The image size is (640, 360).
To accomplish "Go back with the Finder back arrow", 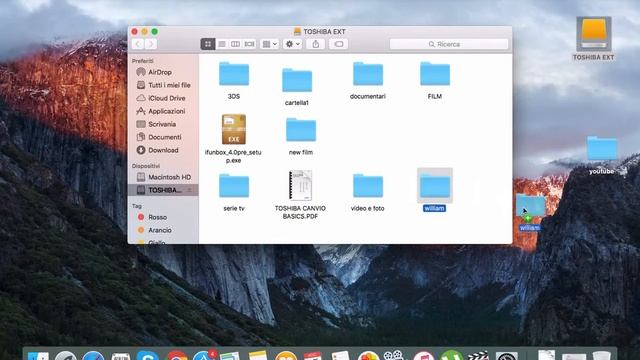I will coord(138,44).
